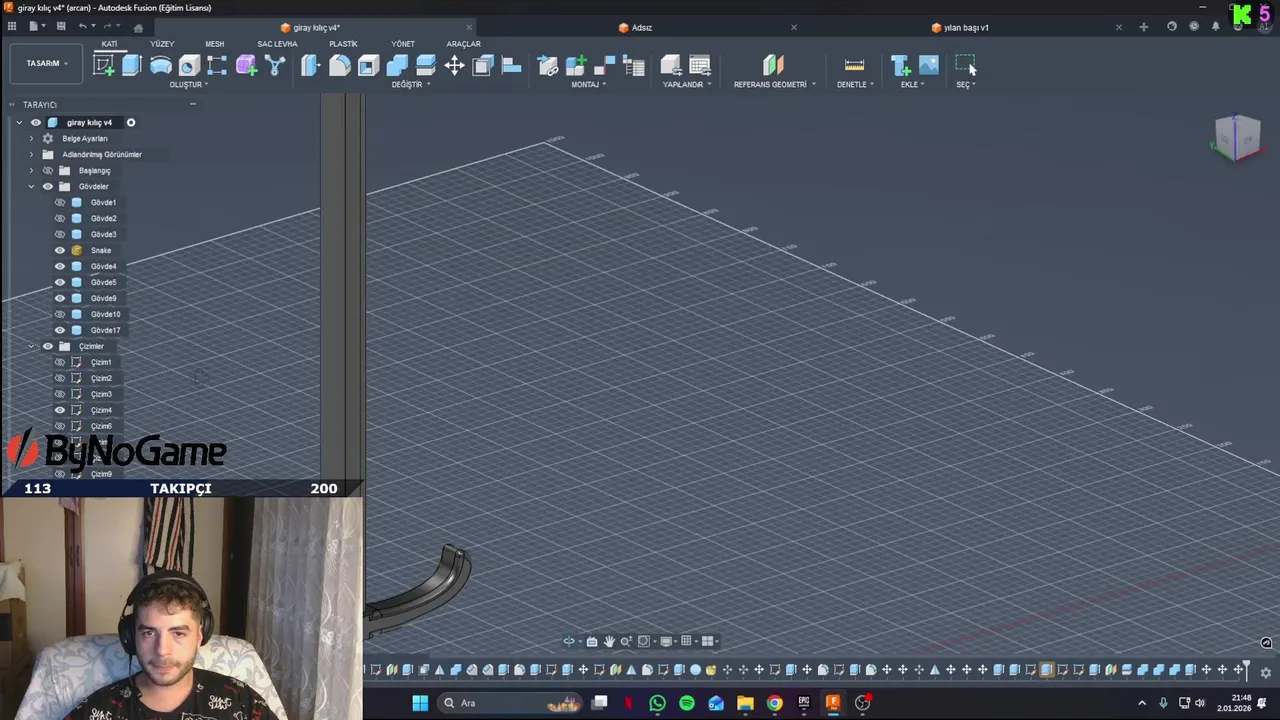The width and height of the screenshot is (1280, 720).
Task: Toggle visibility of Çizim1 sketch
Action: pyautogui.click(x=60, y=362)
